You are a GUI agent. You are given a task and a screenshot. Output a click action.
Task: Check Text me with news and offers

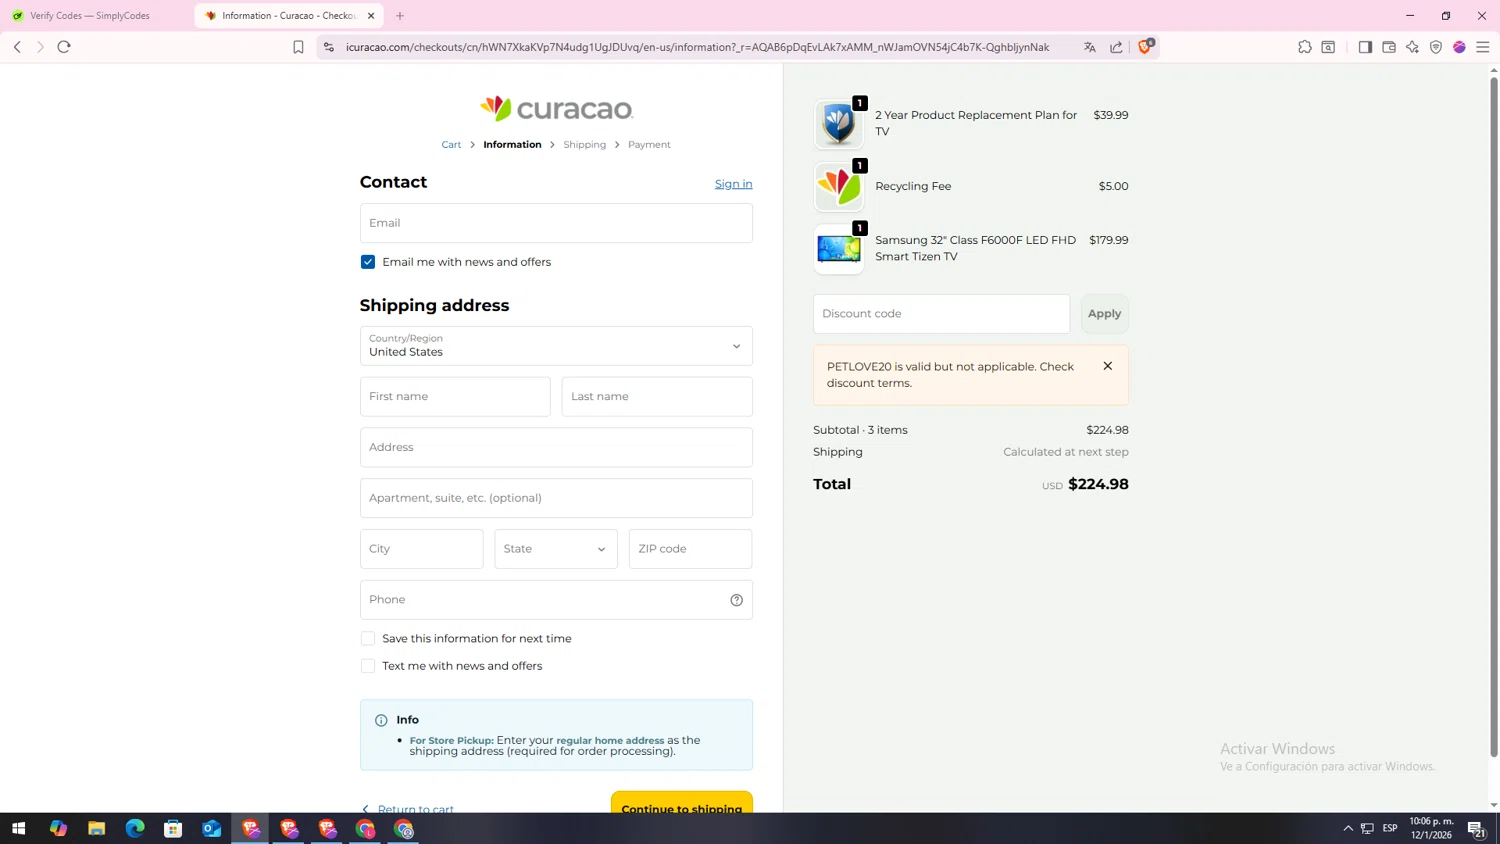[368, 666]
